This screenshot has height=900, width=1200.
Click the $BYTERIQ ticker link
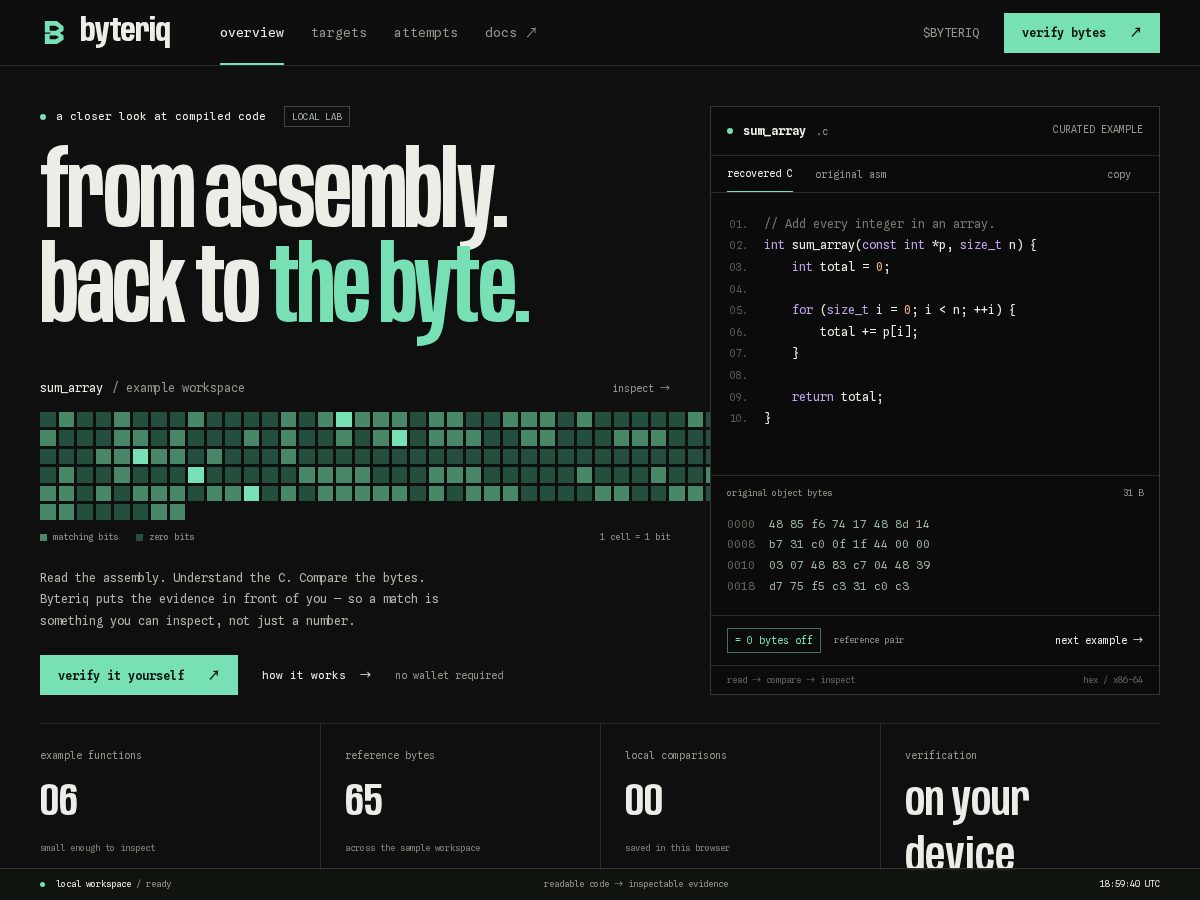(951, 33)
